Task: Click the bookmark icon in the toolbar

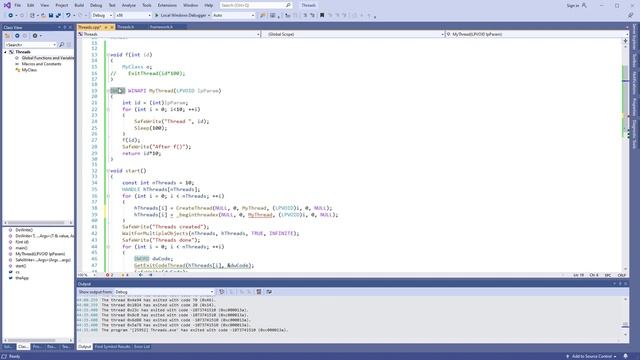Action: (x=322, y=15)
